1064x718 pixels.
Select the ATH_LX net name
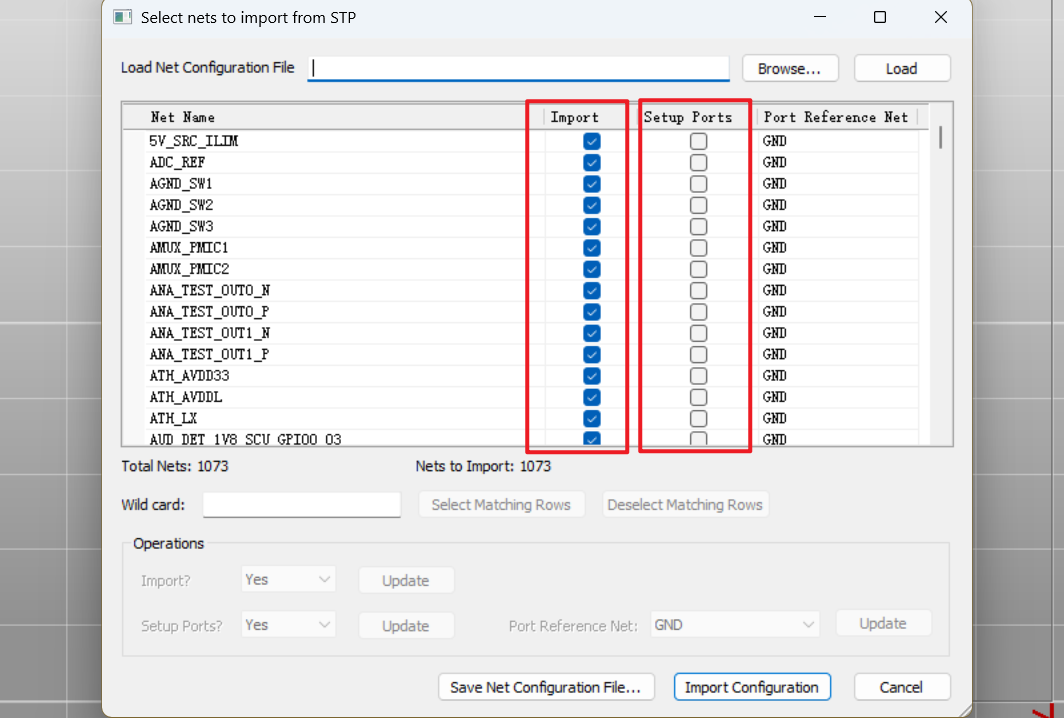(x=173, y=419)
